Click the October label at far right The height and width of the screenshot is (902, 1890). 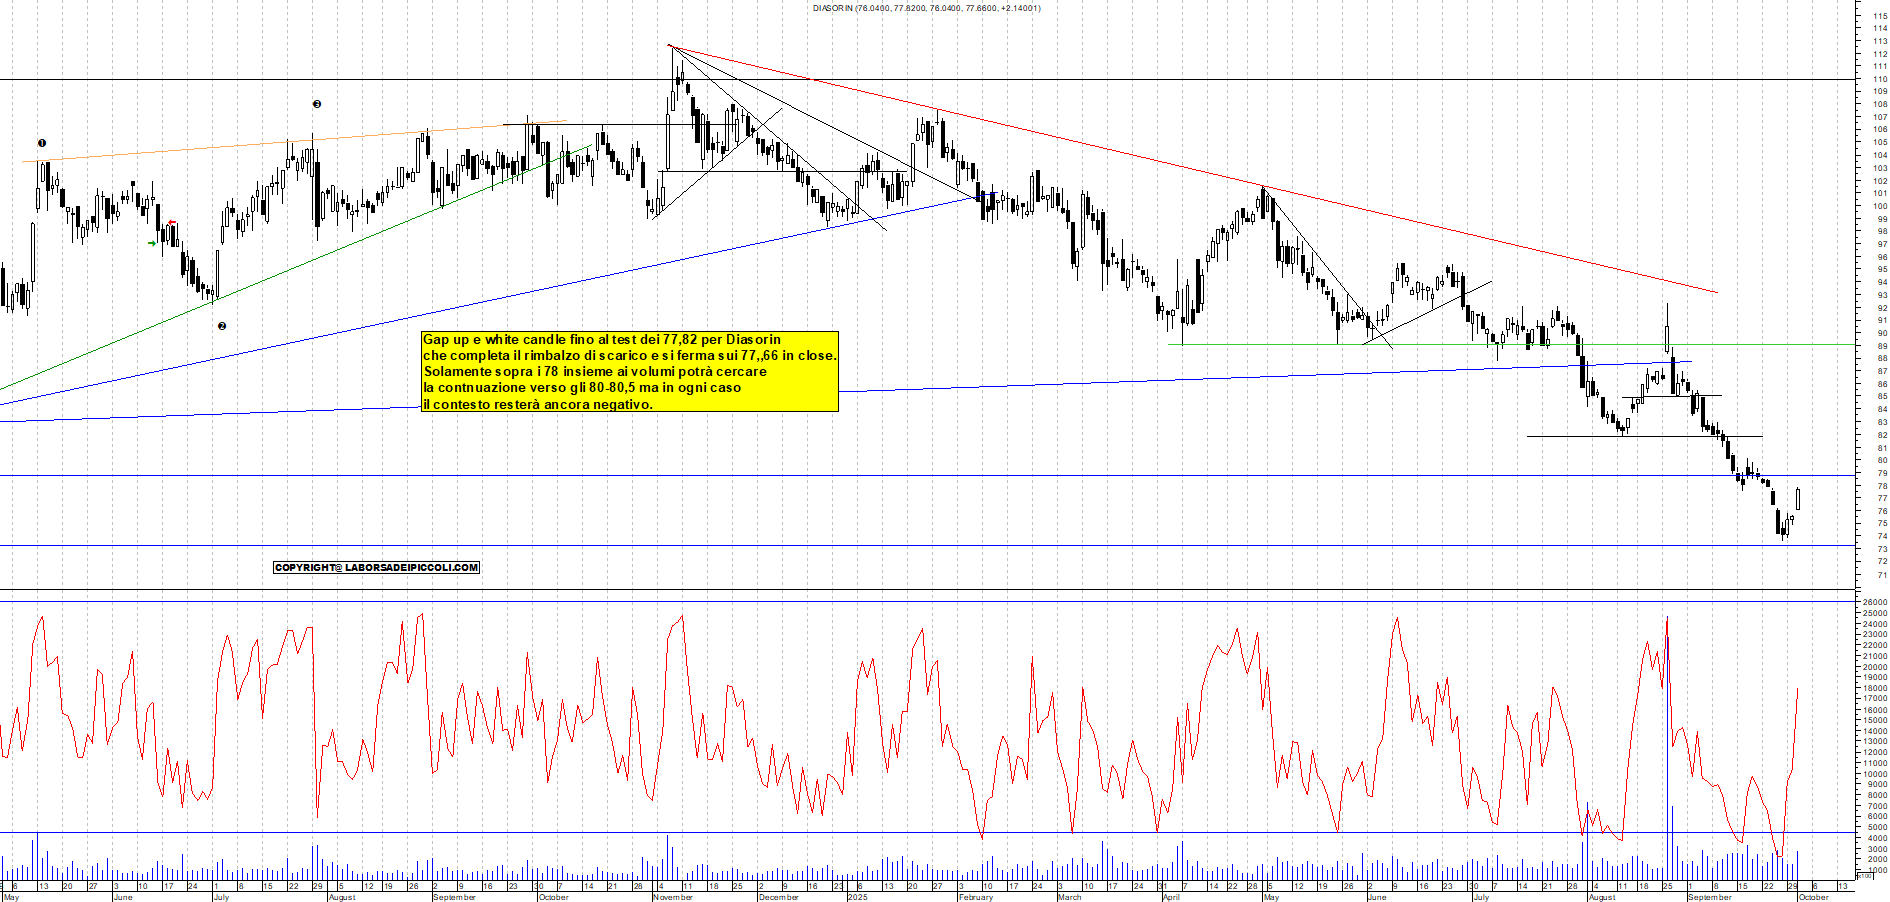1813,897
